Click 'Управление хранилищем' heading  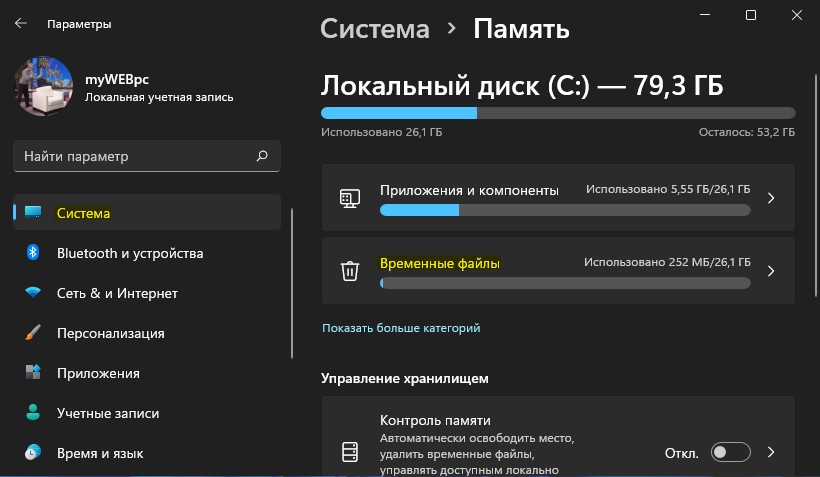[x=405, y=378]
